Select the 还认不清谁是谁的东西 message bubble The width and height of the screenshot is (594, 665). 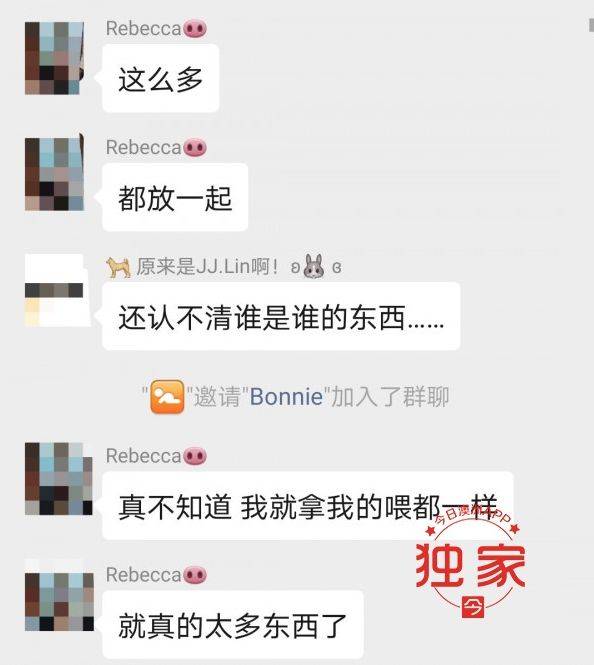tap(282, 316)
